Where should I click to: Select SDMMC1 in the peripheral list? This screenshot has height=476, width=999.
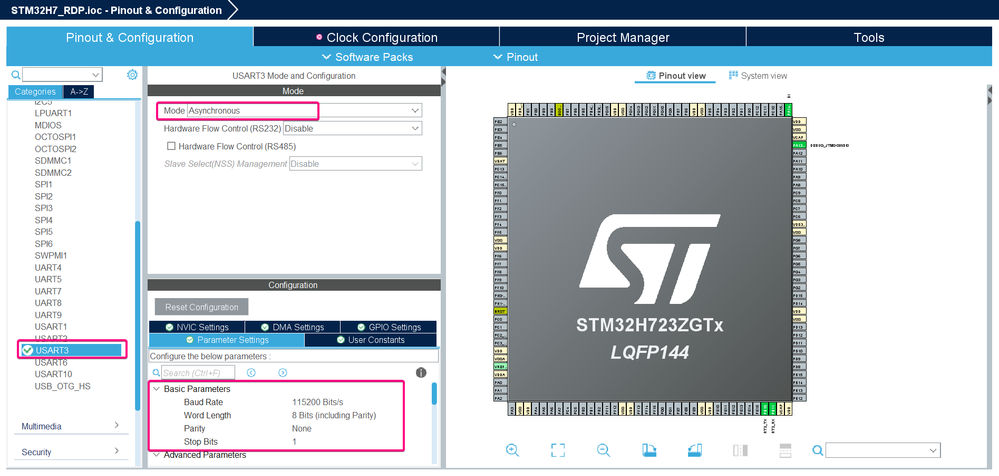click(x=53, y=161)
